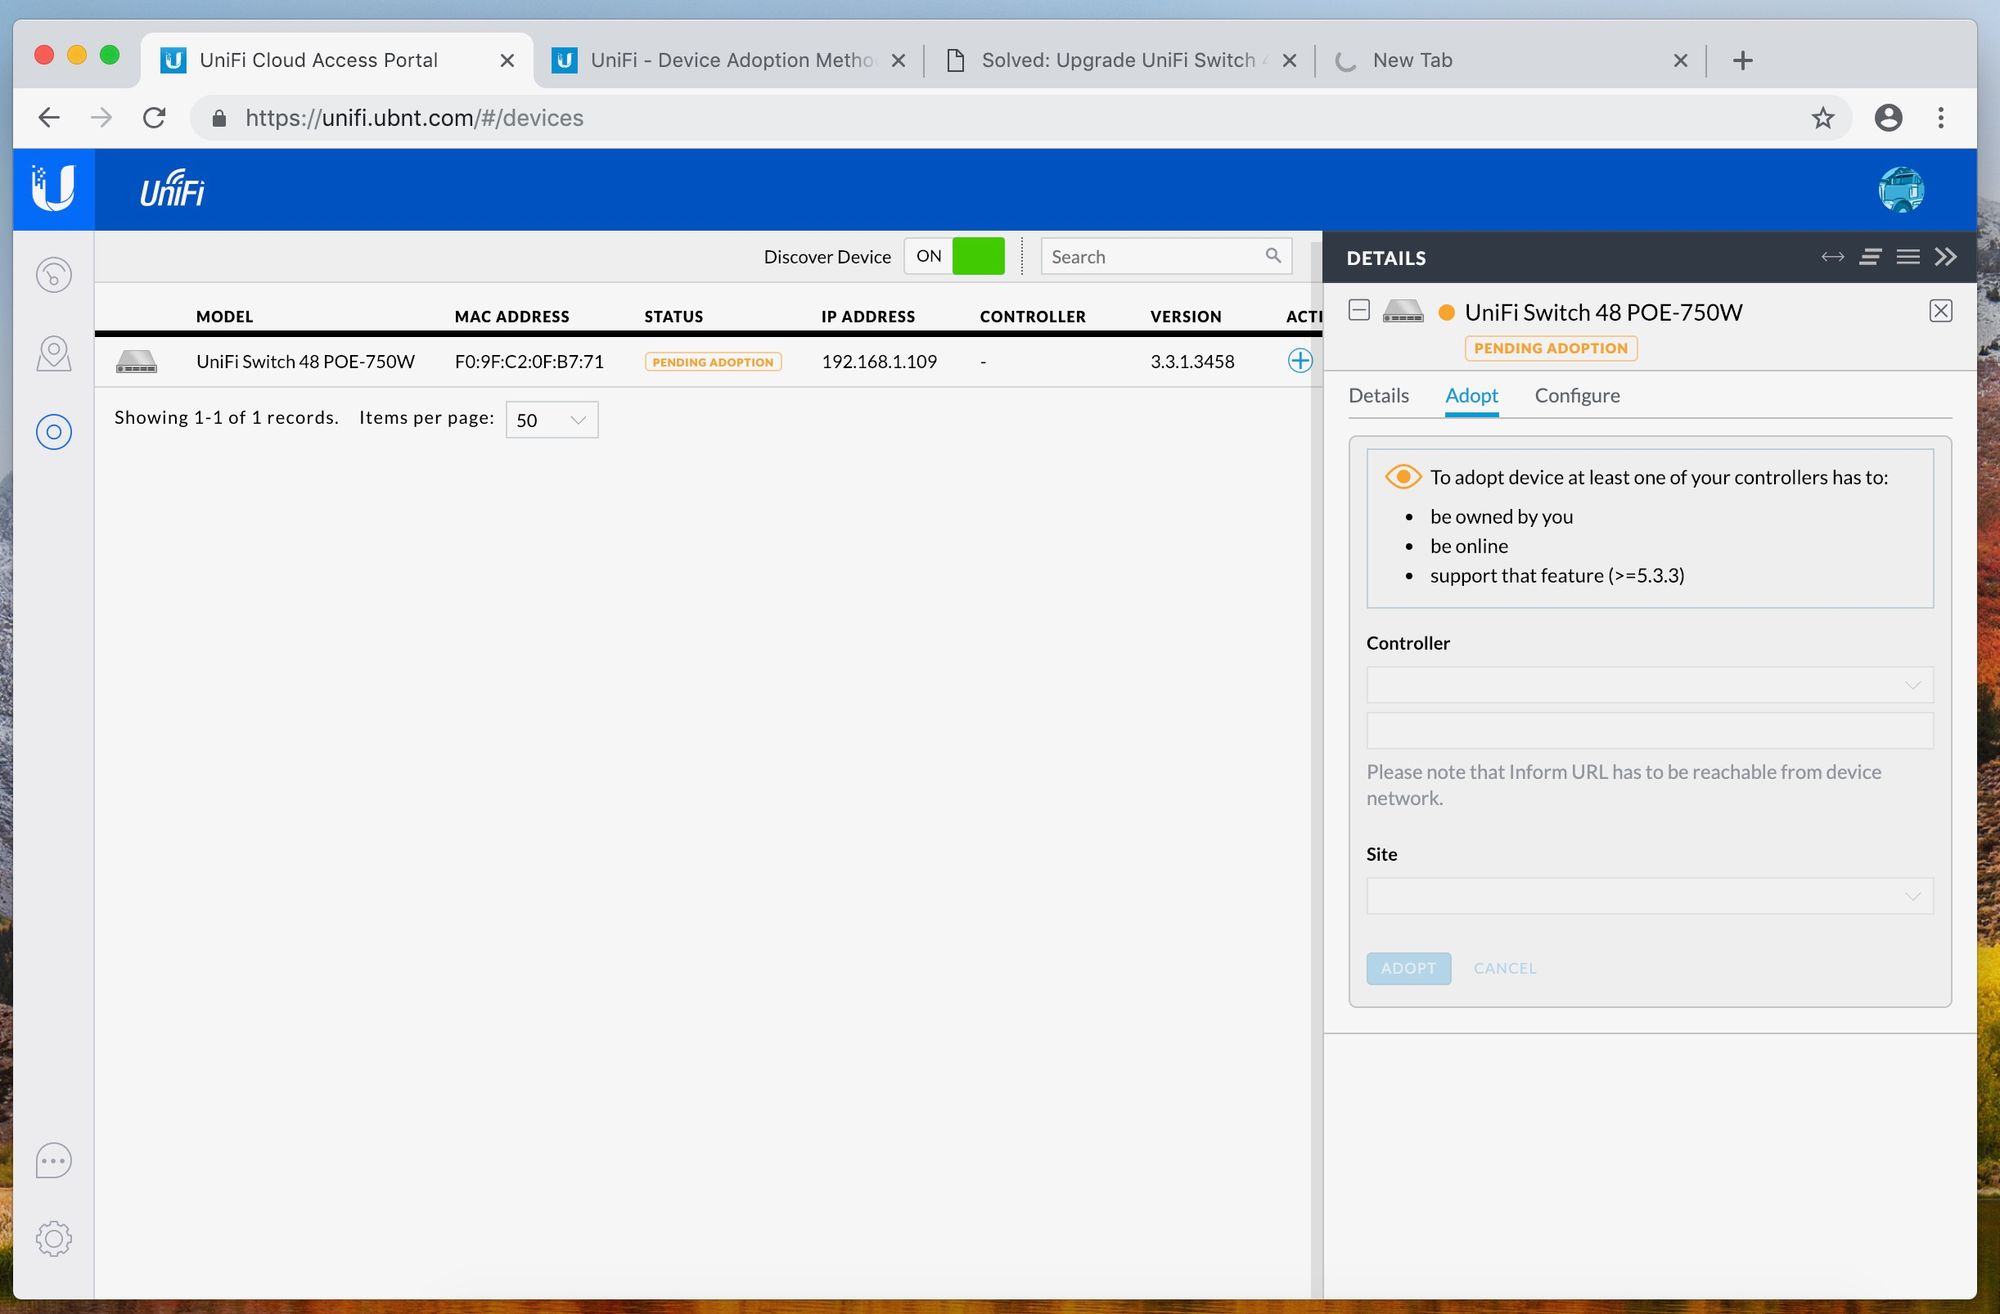Click the horizontal resize arrows icon in Details header

[x=1832, y=257]
